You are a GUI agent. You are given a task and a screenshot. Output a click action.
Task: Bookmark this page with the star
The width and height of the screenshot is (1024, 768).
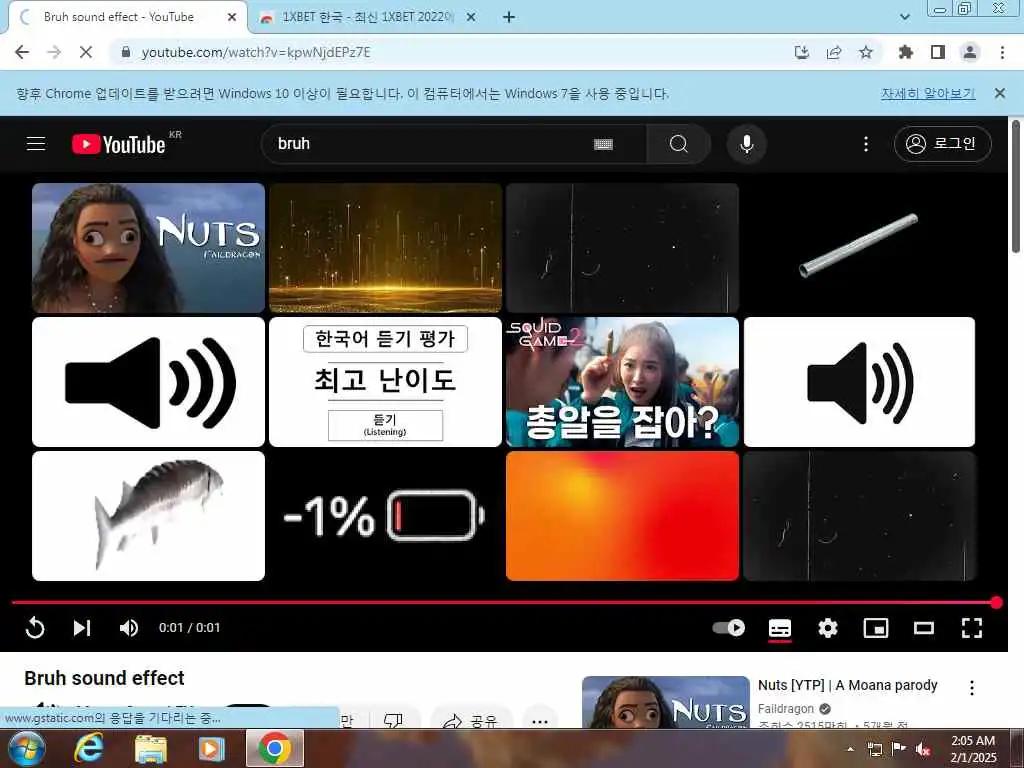pyautogui.click(x=865, y=52)
